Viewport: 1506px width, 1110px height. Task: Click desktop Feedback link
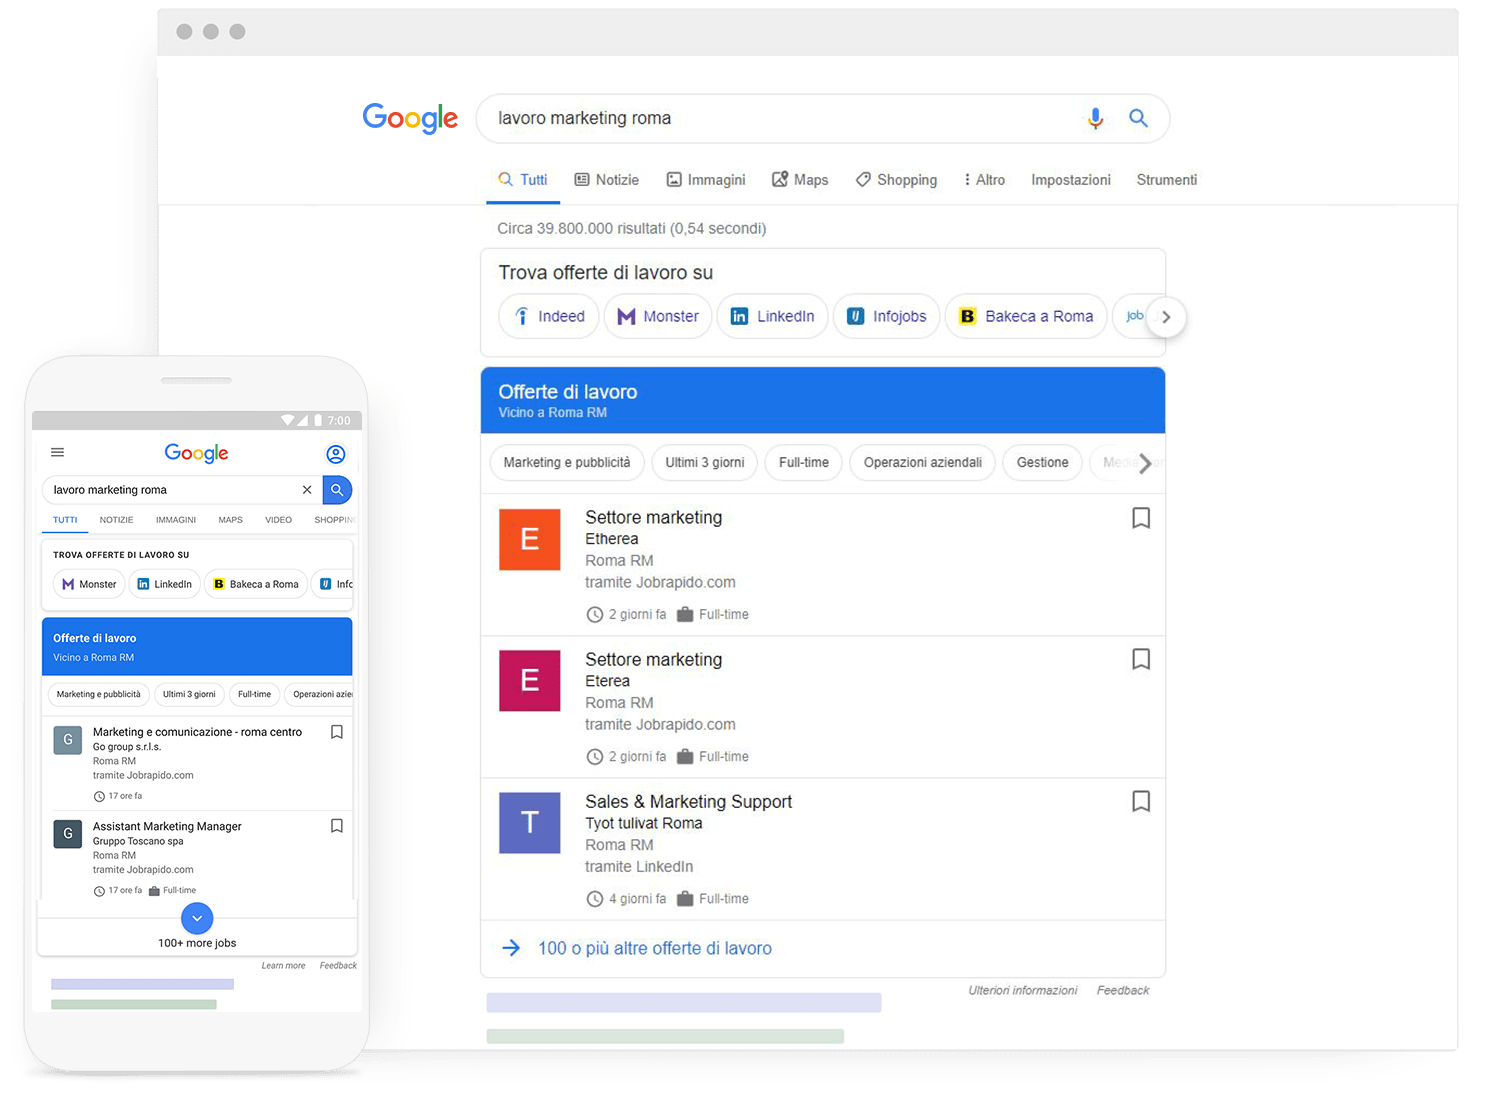point(1123,991)
